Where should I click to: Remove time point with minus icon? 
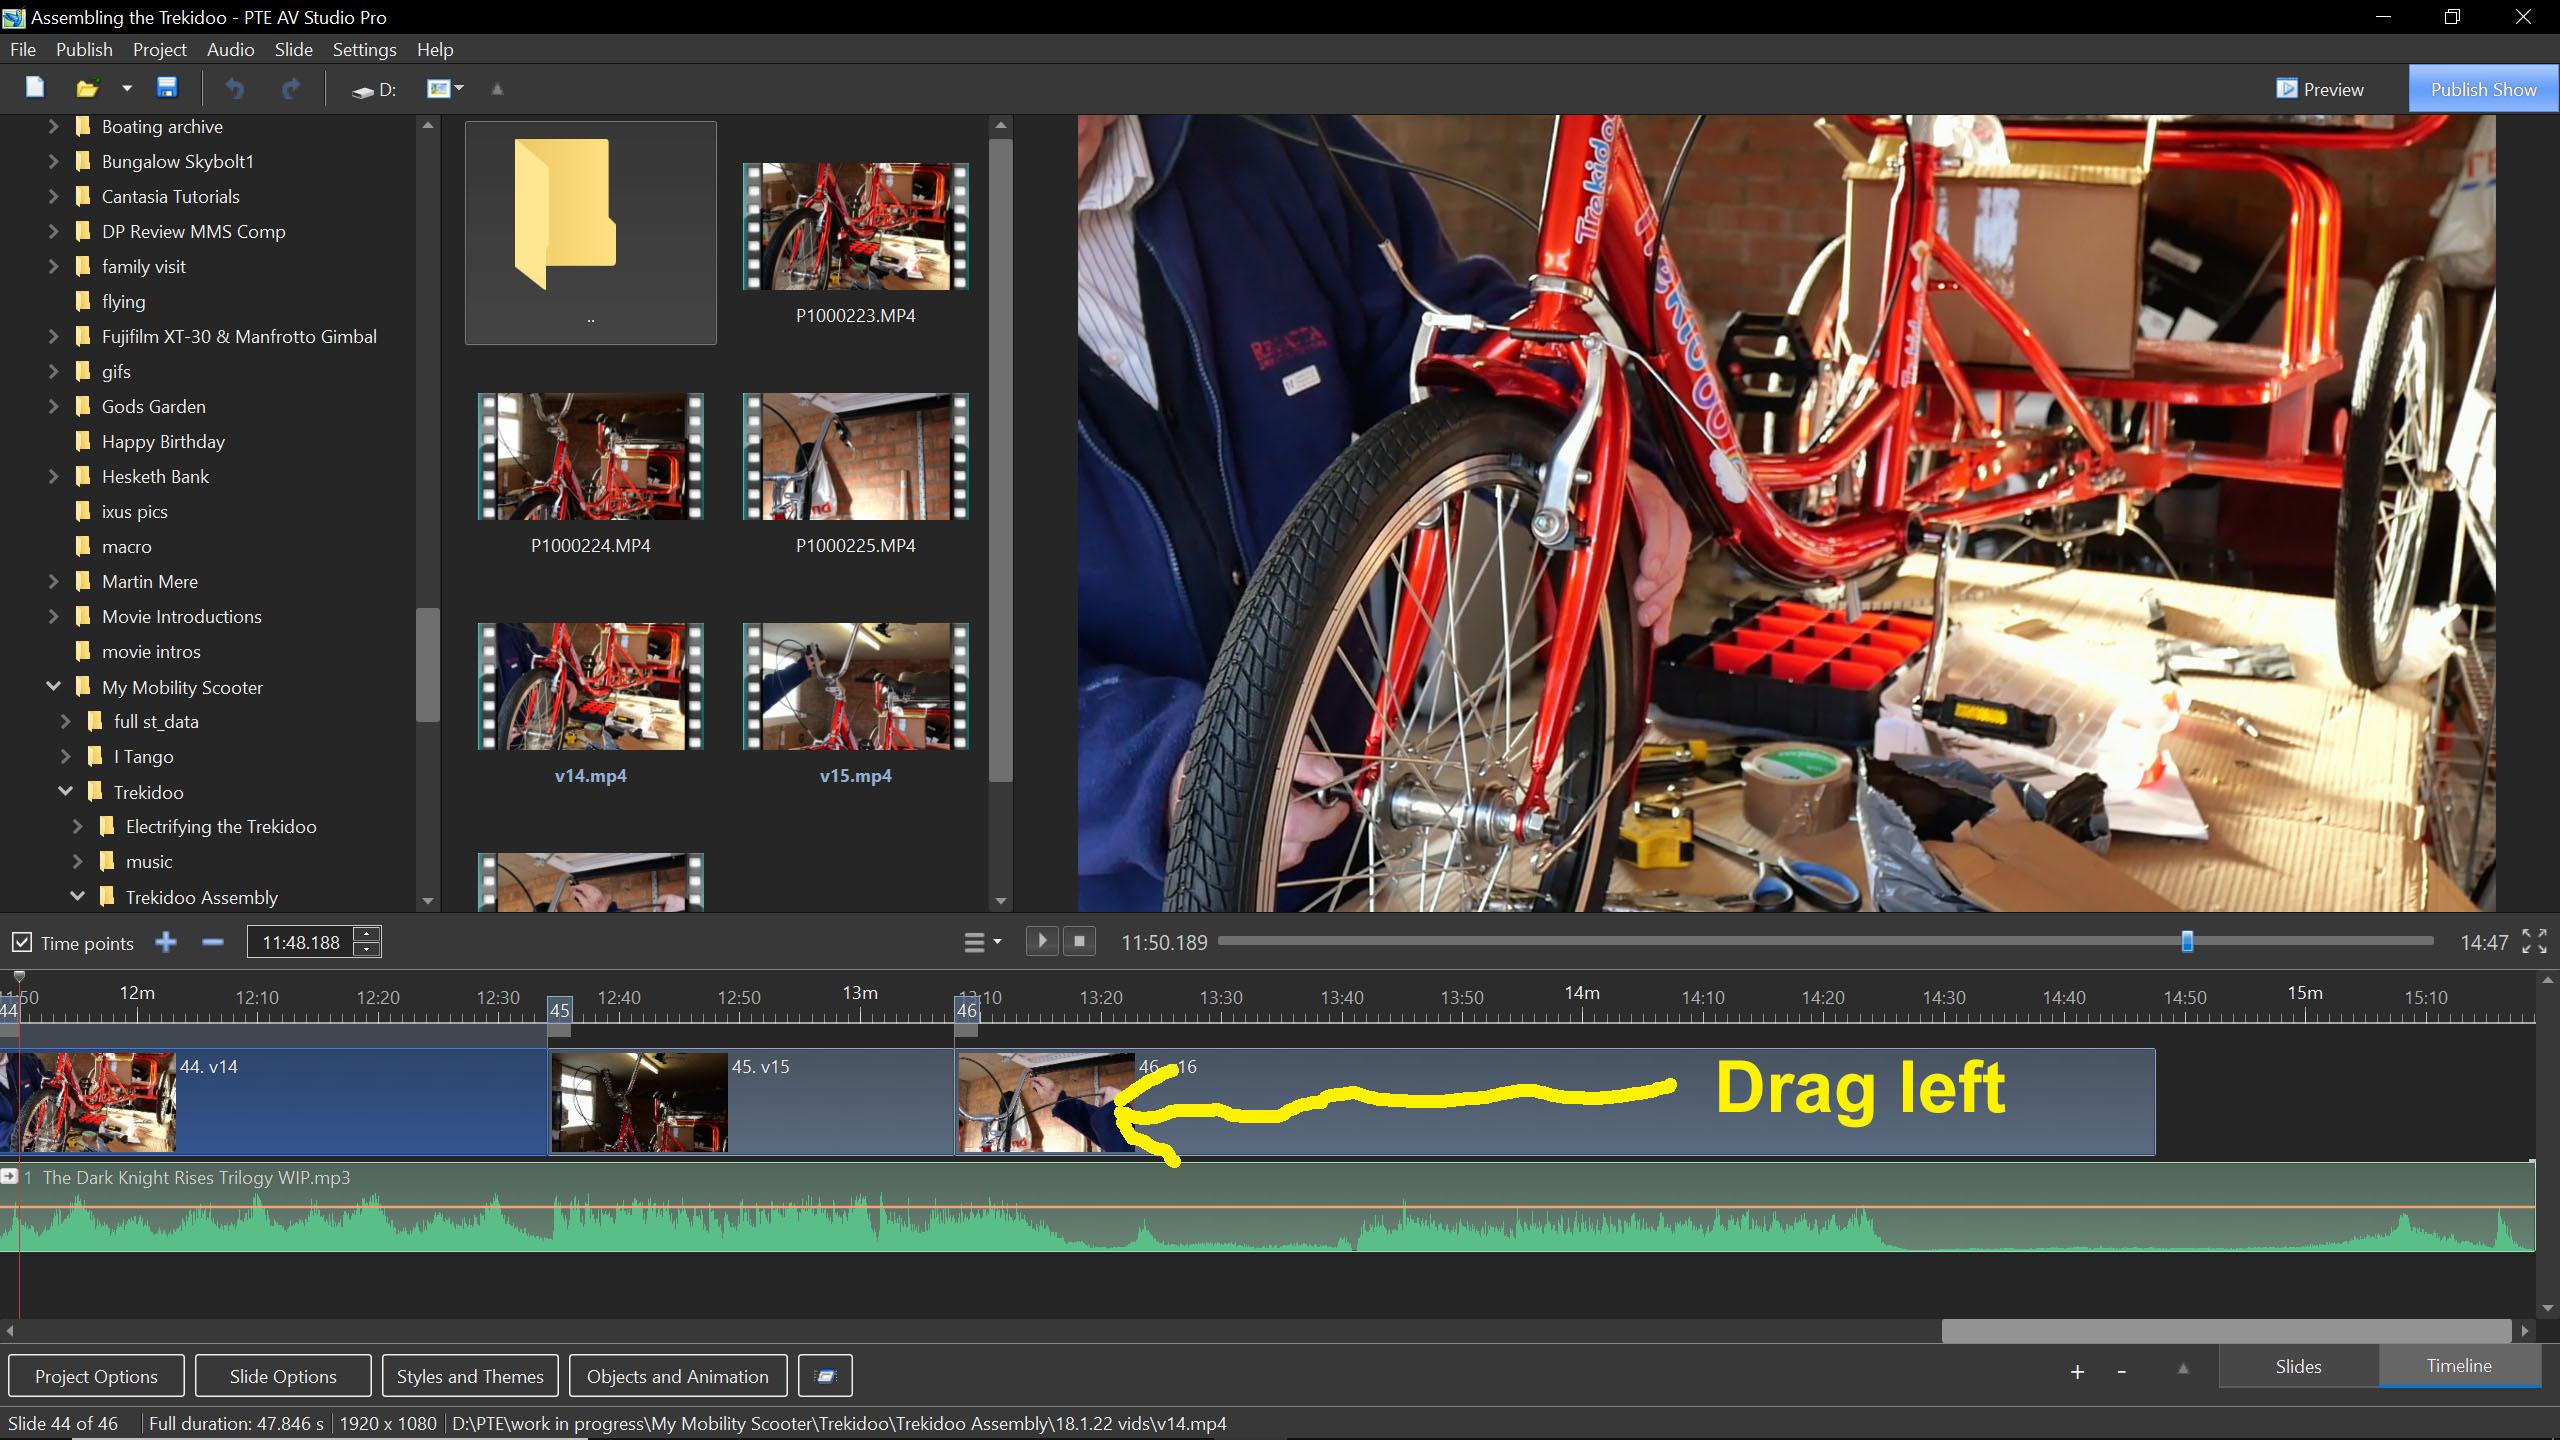click(212, 942)
